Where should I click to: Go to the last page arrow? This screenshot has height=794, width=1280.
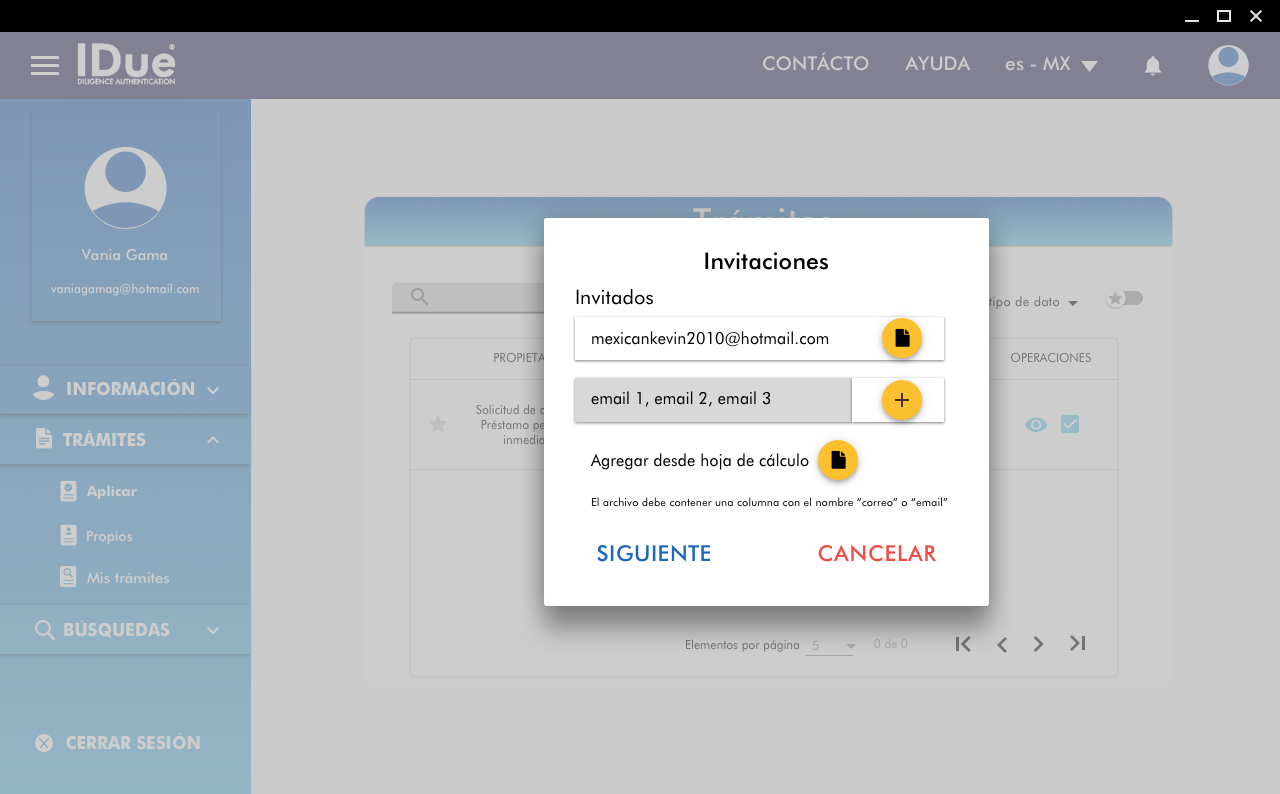(1077, 644)
